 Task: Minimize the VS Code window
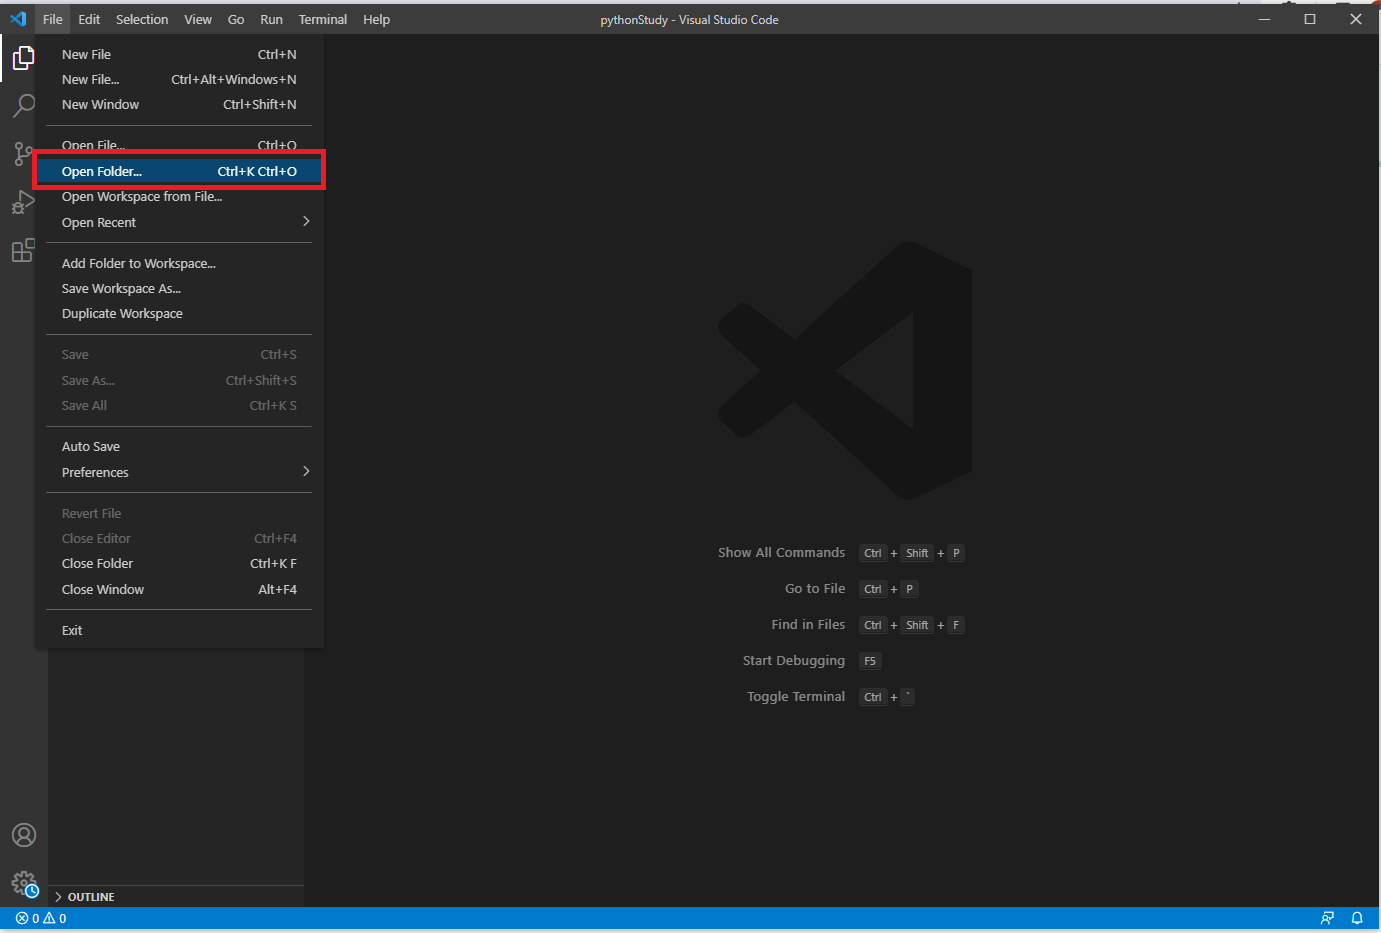pos(1264,19)
